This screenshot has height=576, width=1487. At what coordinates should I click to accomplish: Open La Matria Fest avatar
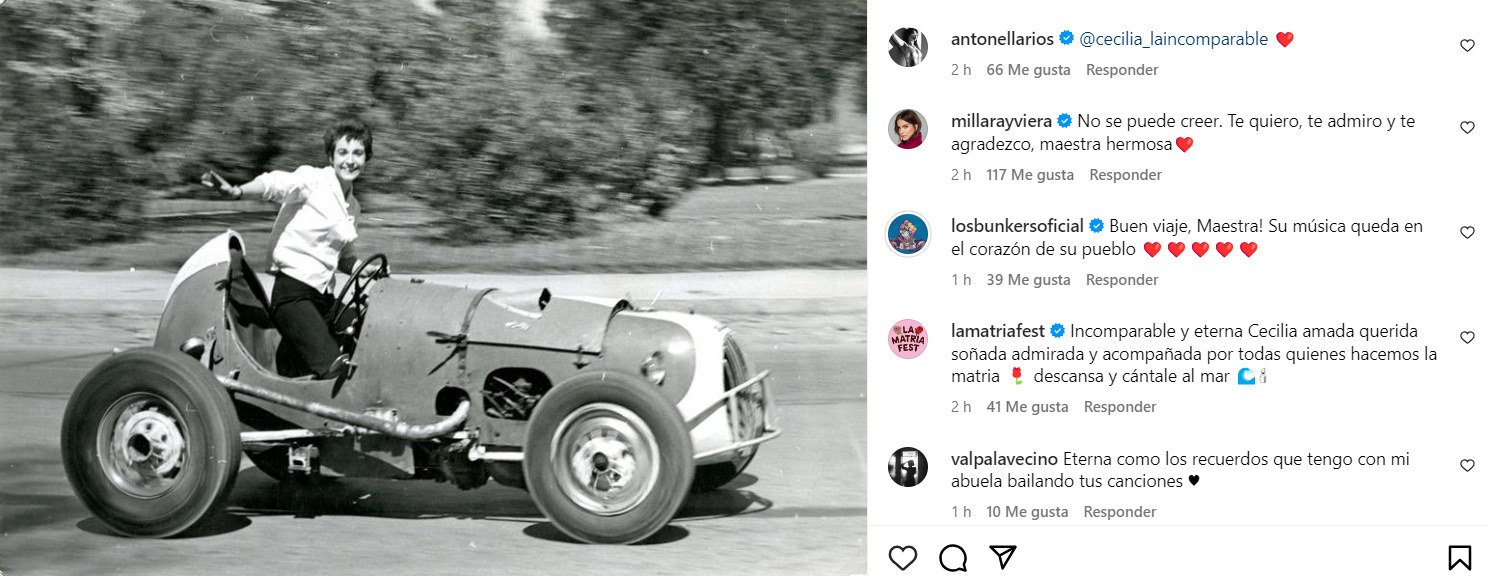(908, 339)
